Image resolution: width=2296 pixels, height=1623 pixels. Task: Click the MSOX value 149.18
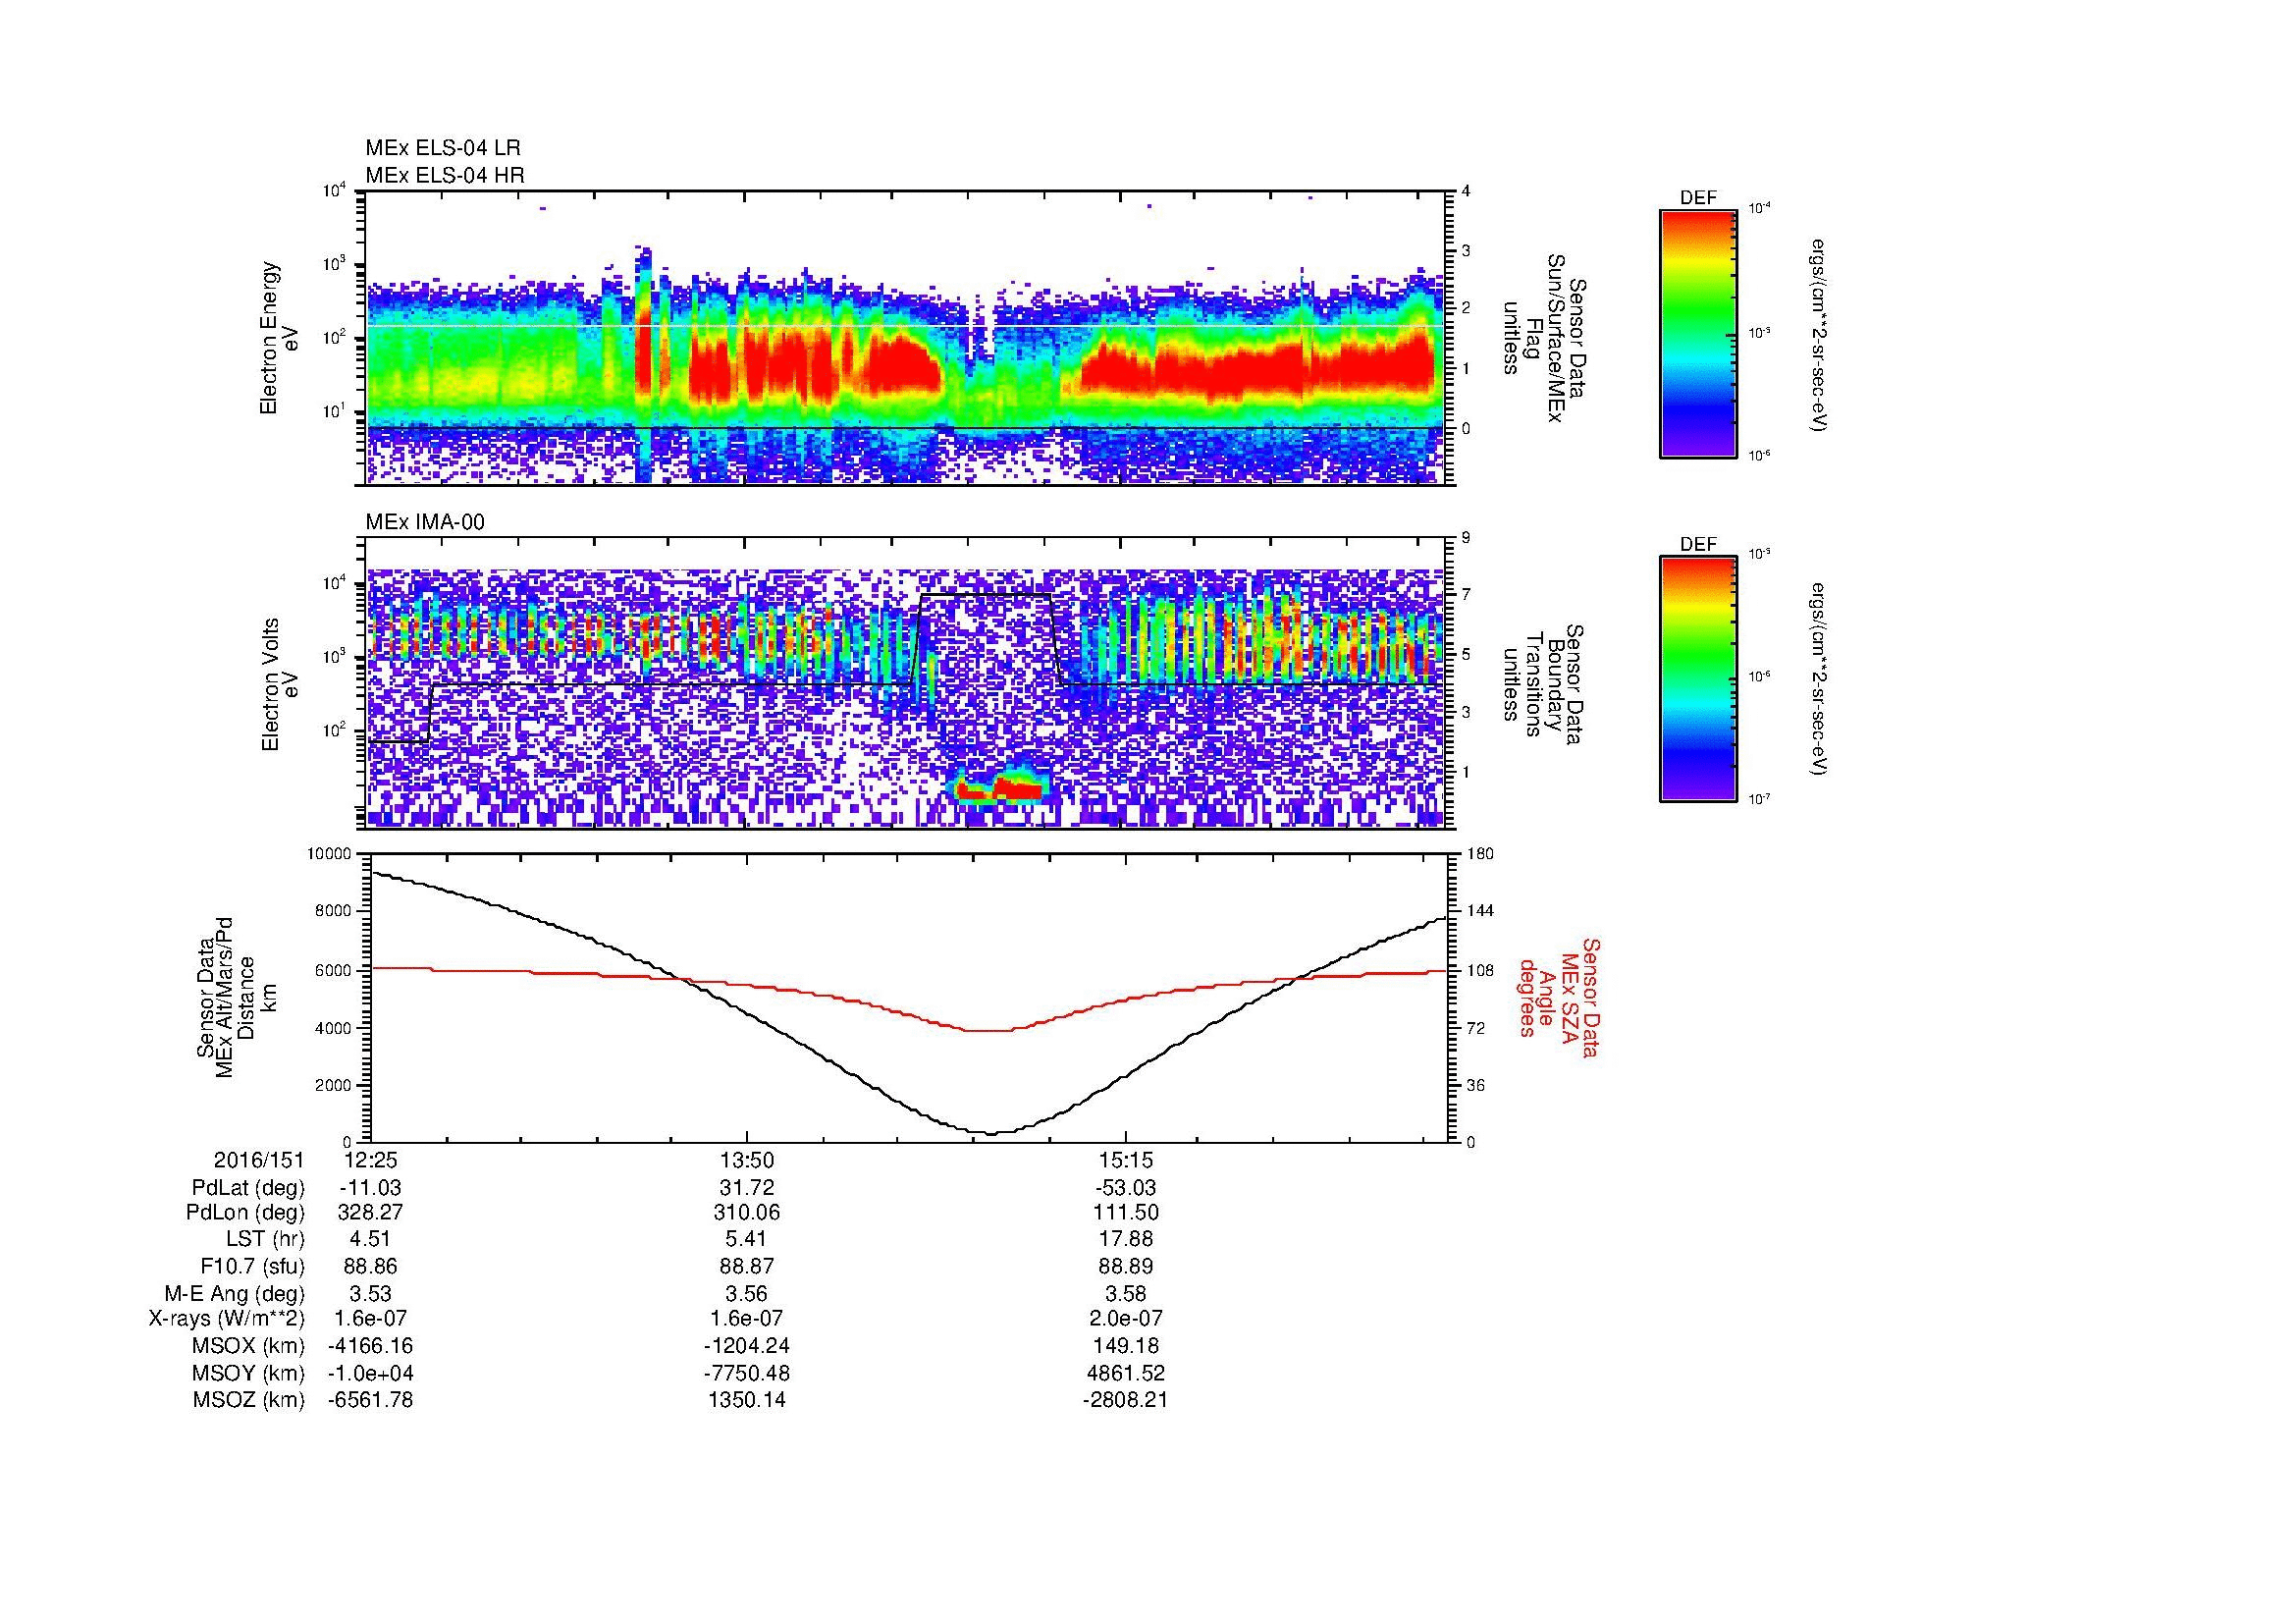[1125, 1346]
